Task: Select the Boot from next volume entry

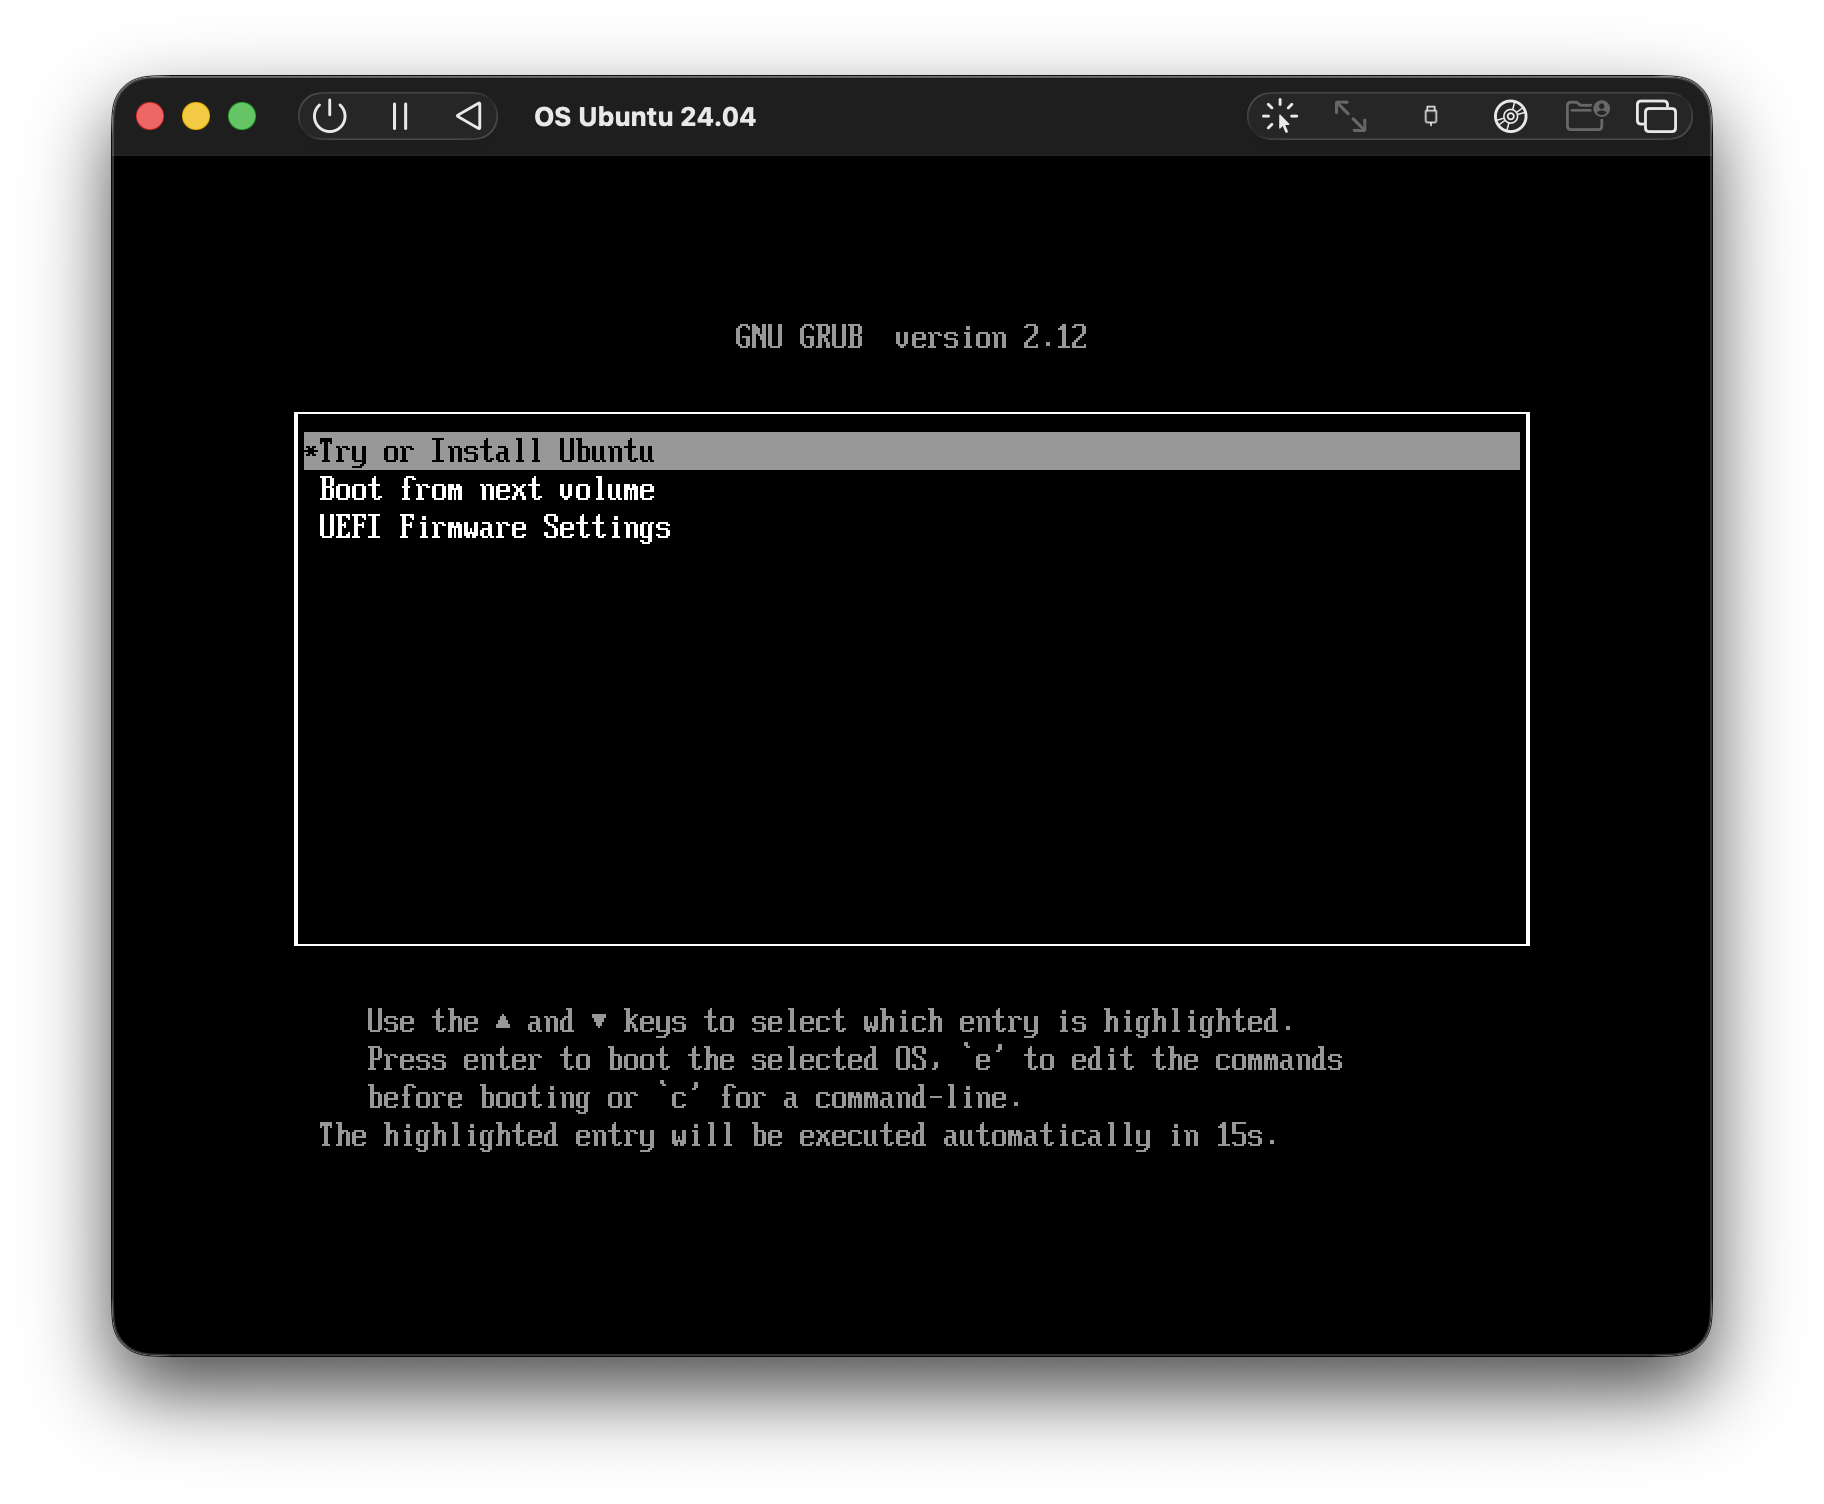Action: click(487, 489)
